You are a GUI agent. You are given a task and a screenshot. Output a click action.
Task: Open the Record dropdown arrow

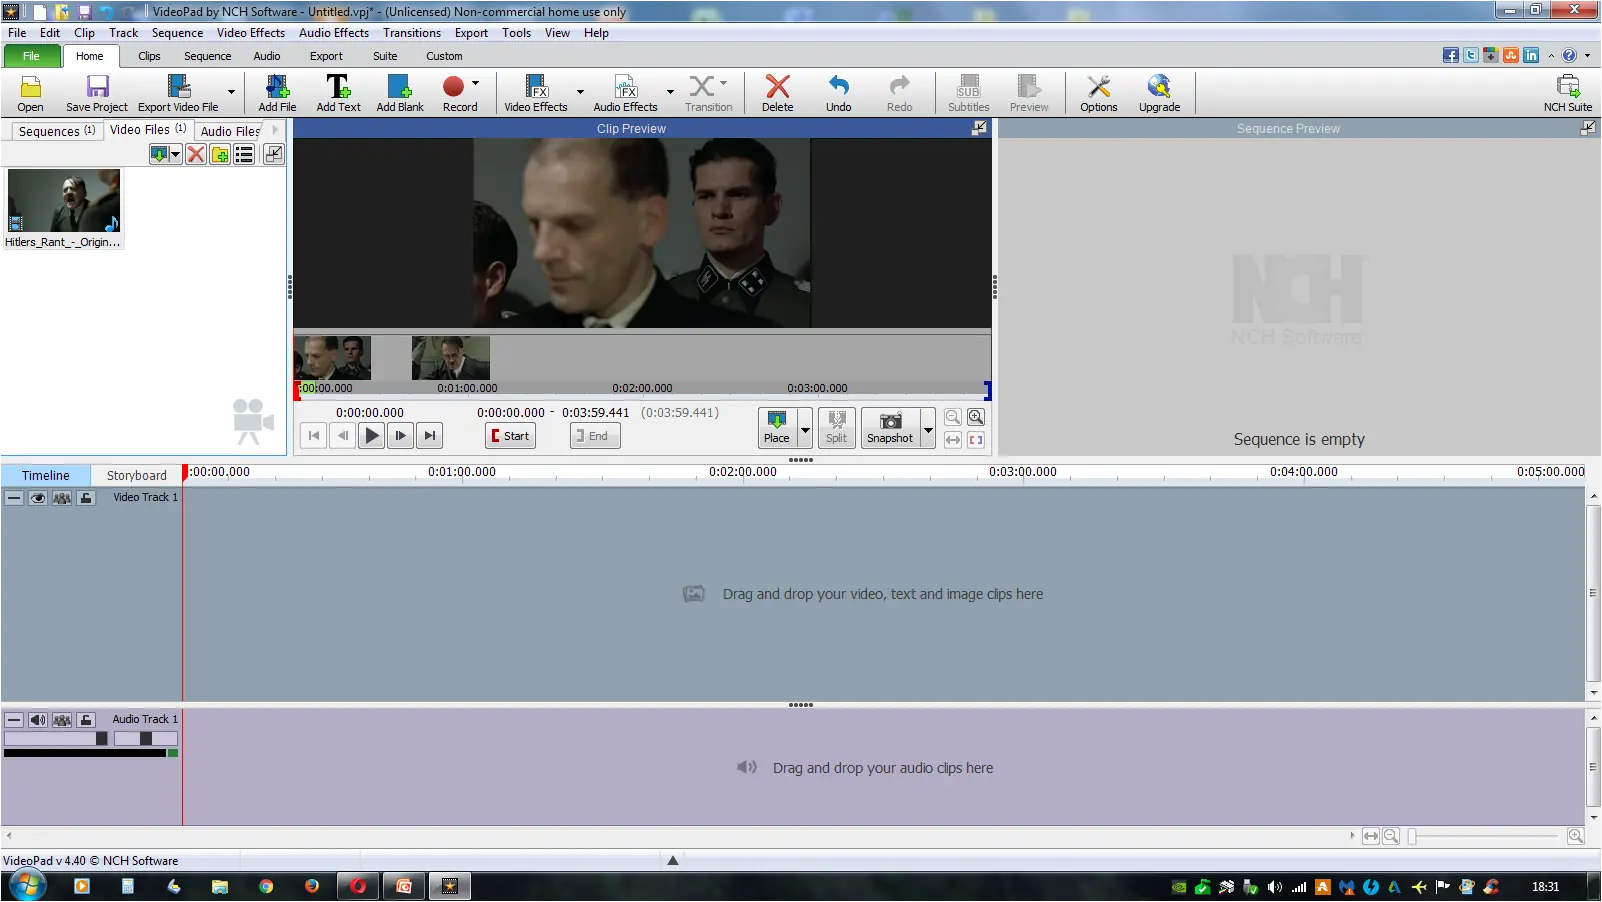(475, 83)
